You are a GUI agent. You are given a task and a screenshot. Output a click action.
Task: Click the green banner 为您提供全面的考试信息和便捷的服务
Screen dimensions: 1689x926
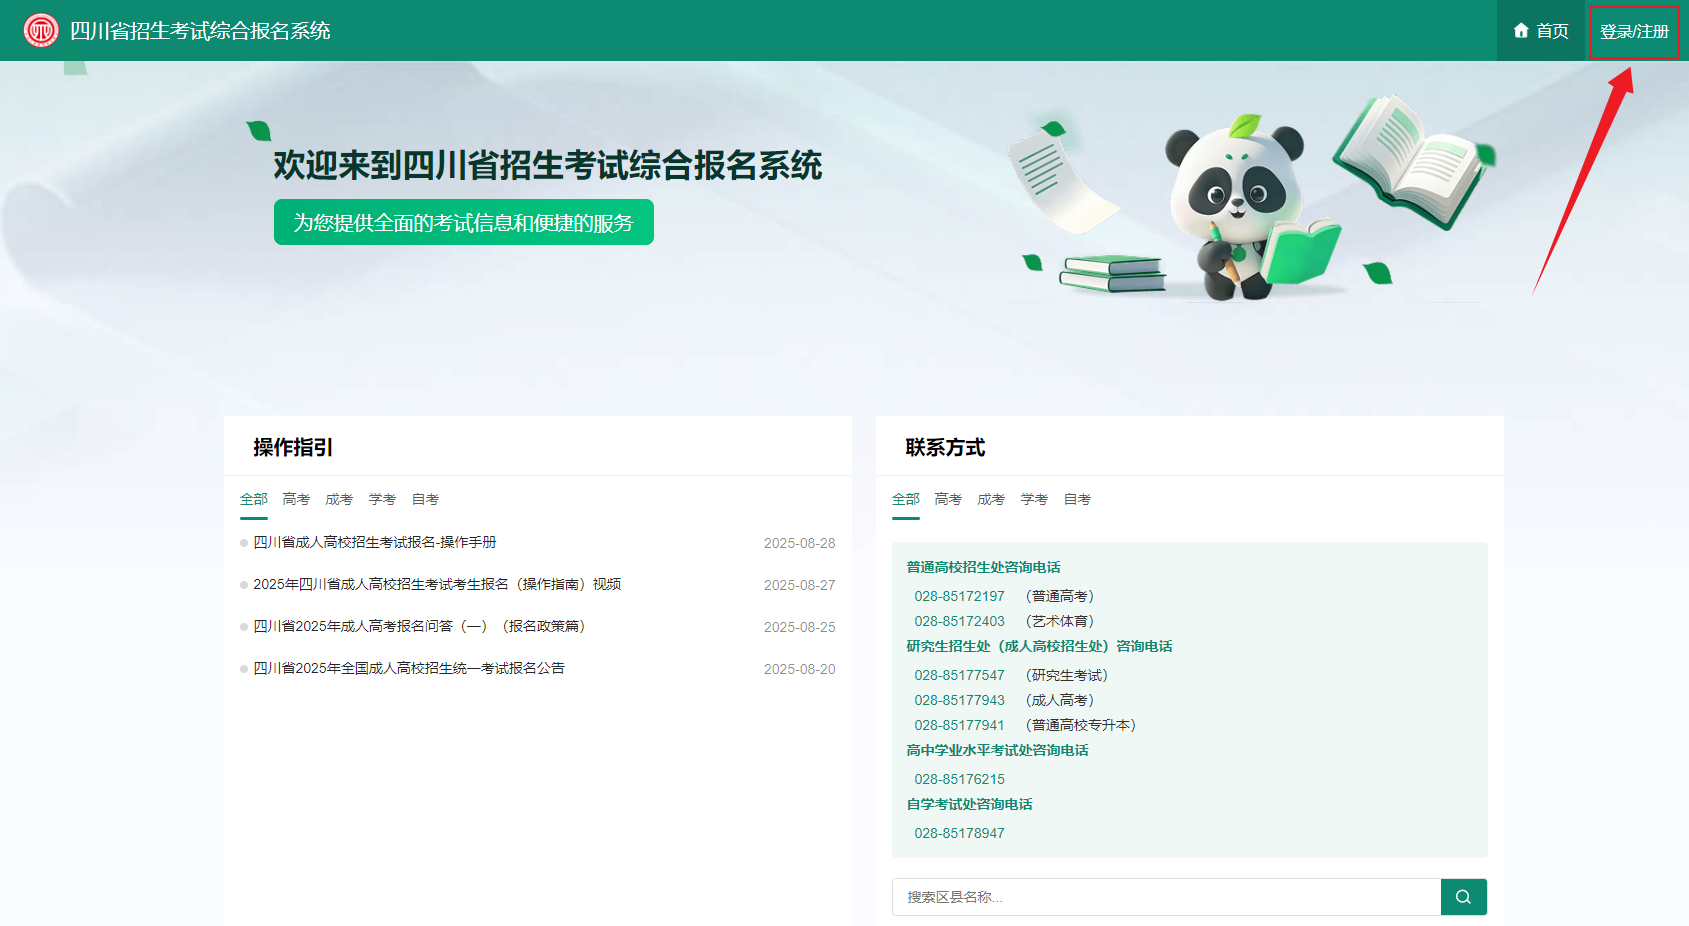click(463, 222)
